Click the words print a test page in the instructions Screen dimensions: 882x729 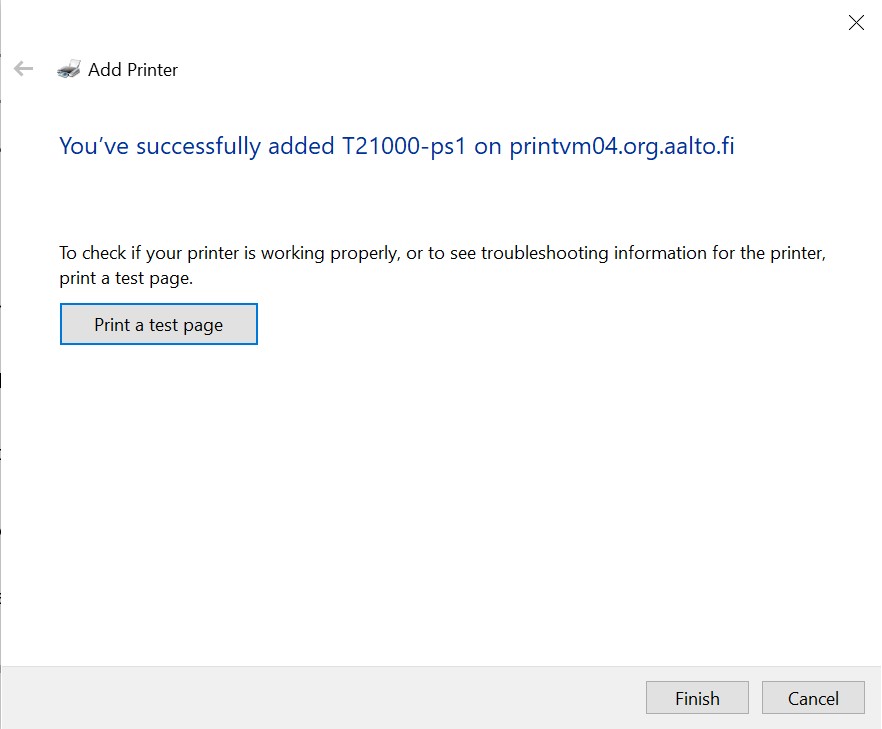point(126,278)
